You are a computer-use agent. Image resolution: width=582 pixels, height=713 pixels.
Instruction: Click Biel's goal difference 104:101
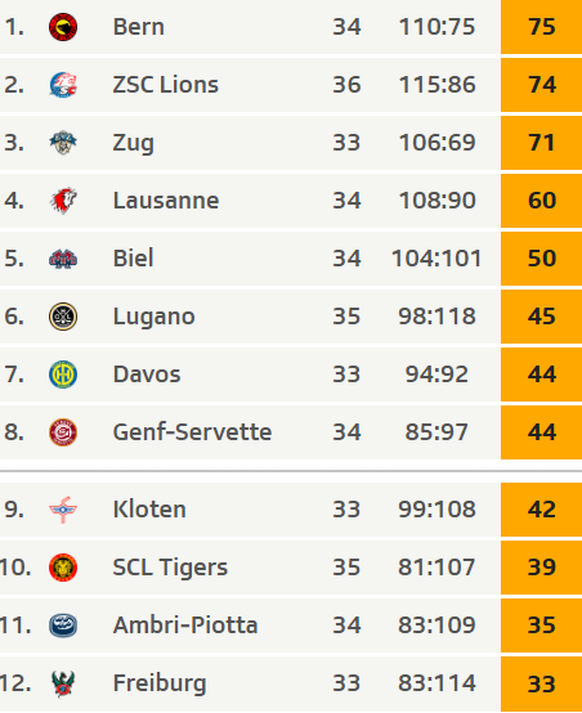click(x=436, y=259)
